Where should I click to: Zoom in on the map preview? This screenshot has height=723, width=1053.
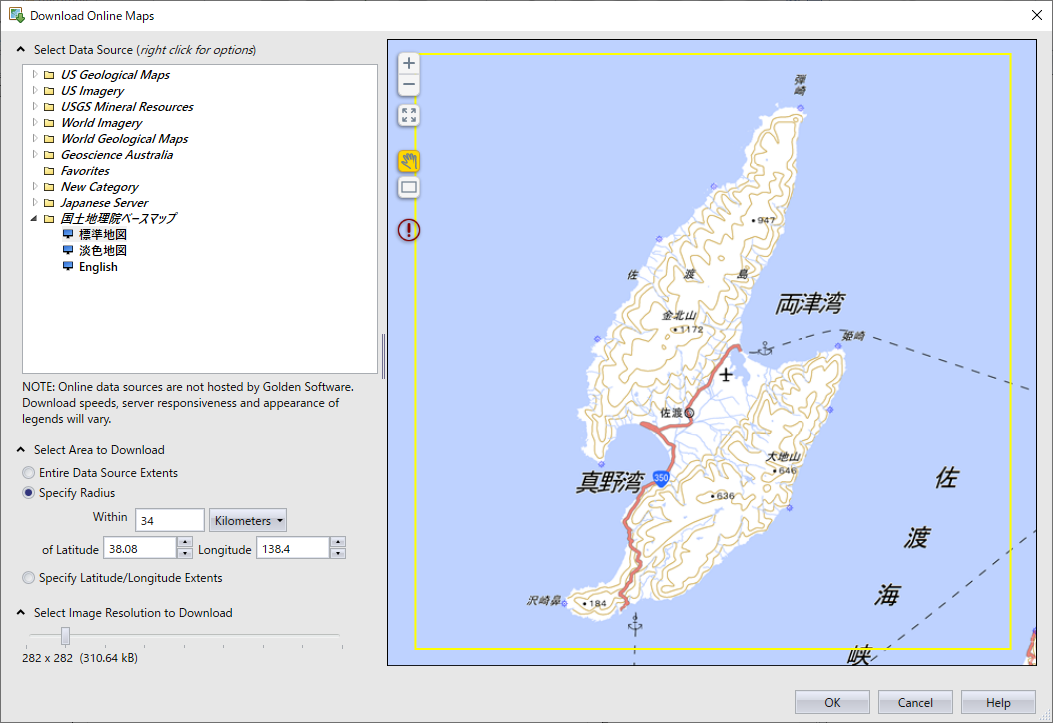tap(408, 63)
